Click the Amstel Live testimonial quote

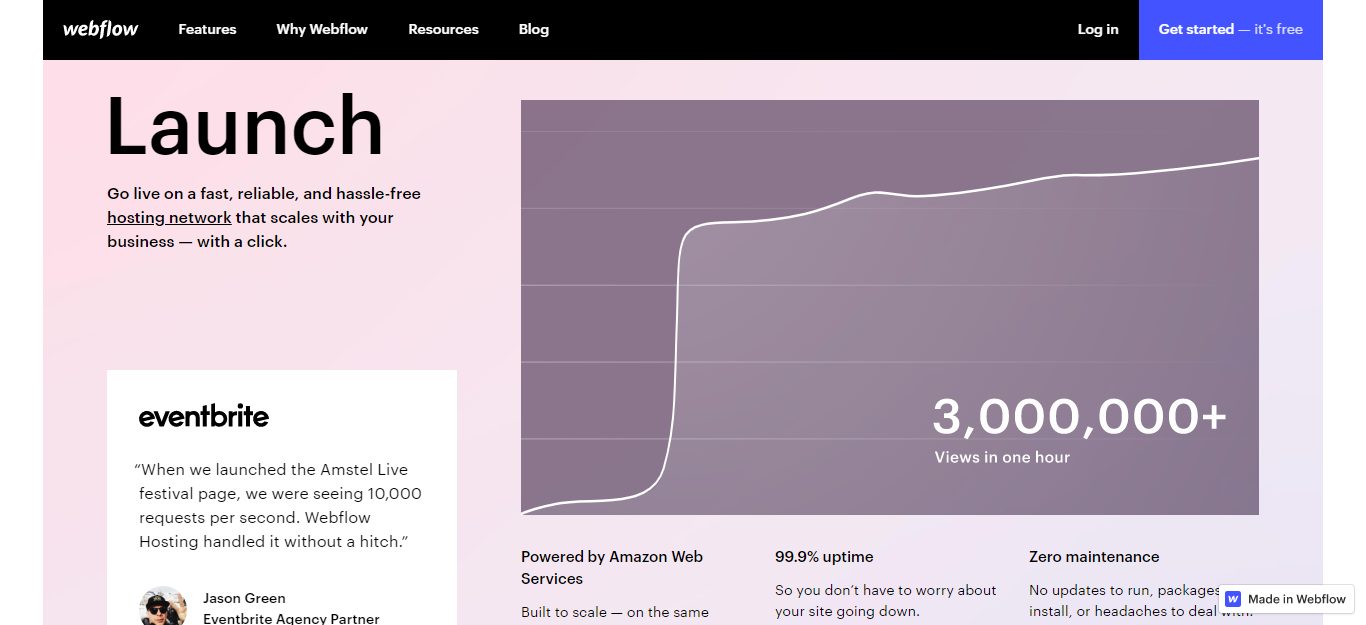tap(279, 505)
